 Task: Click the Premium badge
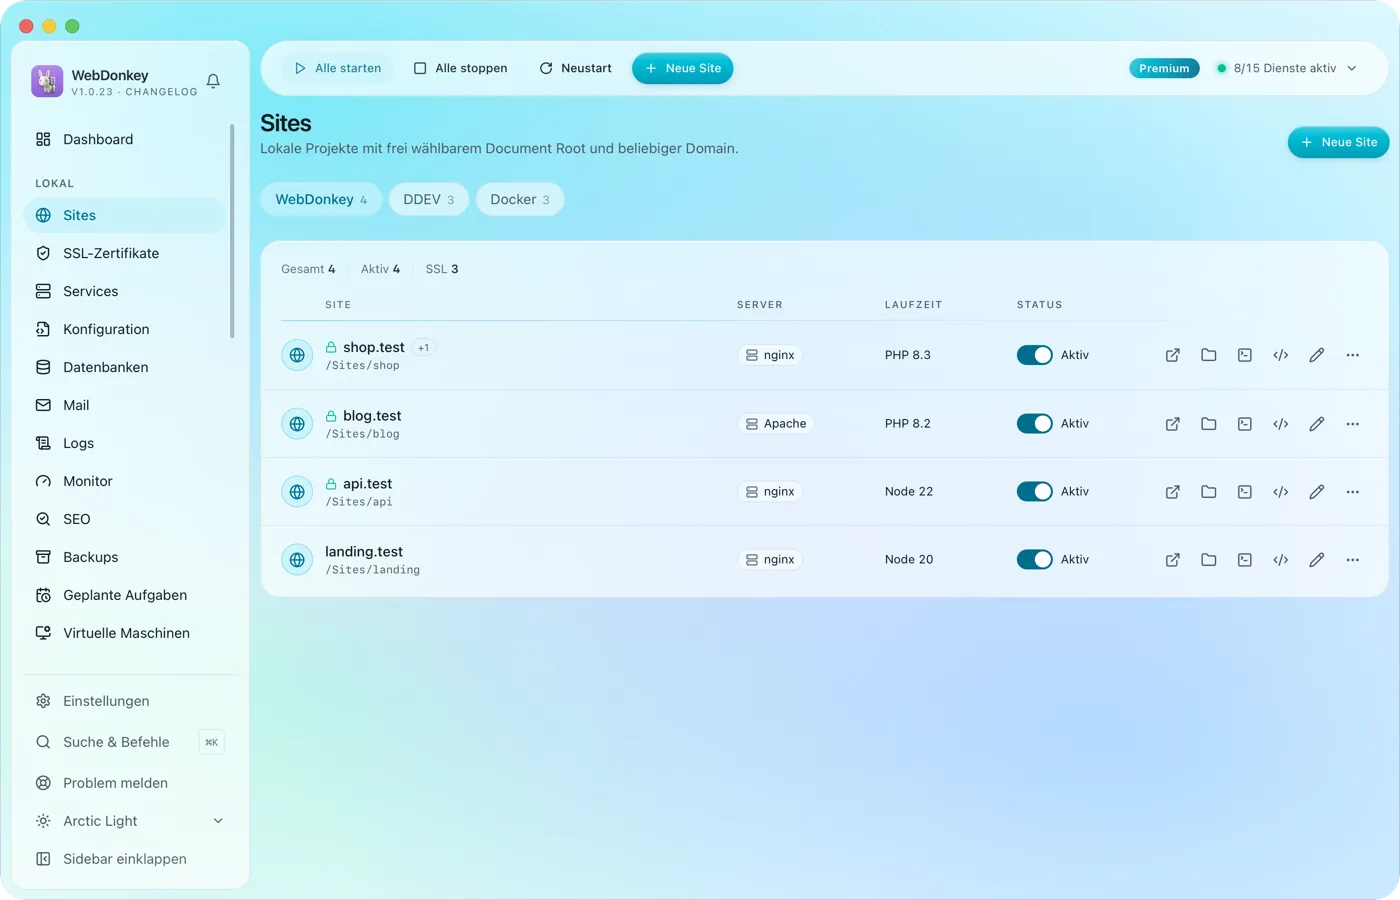(x=1164, y=68)
